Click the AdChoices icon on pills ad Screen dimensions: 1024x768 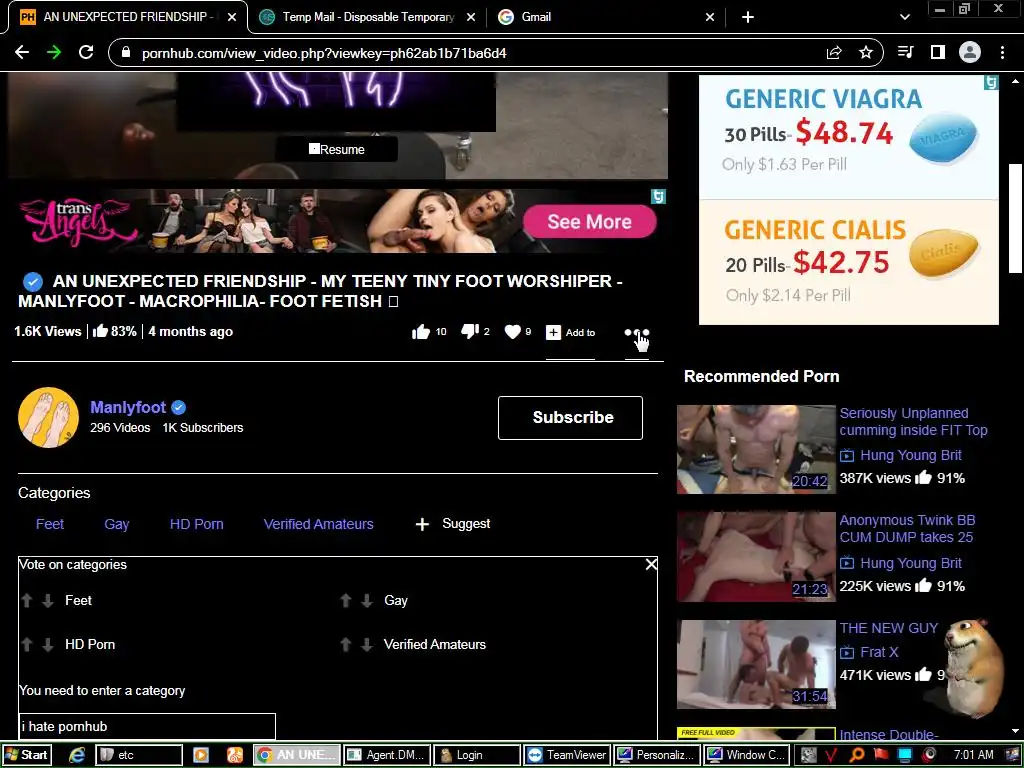[x=991, y=82]
